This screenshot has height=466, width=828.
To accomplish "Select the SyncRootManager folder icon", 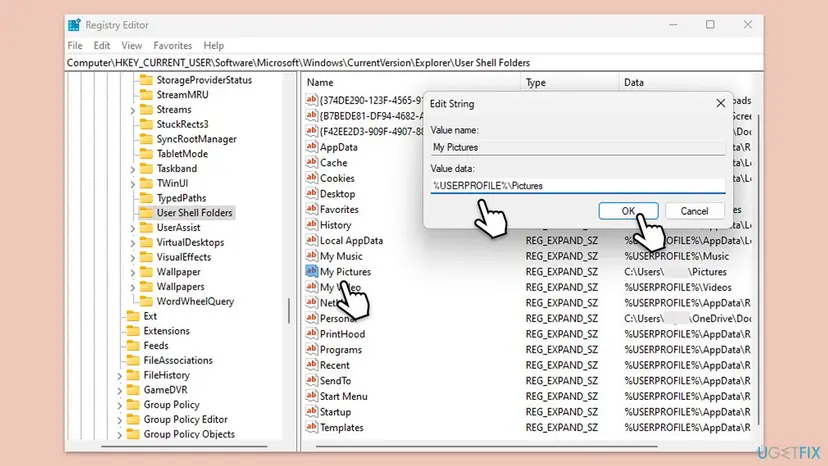I will (x=146, y=139).
